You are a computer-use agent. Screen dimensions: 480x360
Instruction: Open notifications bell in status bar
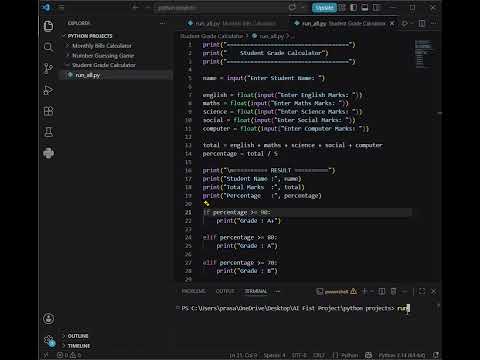(x=435, y=356)
